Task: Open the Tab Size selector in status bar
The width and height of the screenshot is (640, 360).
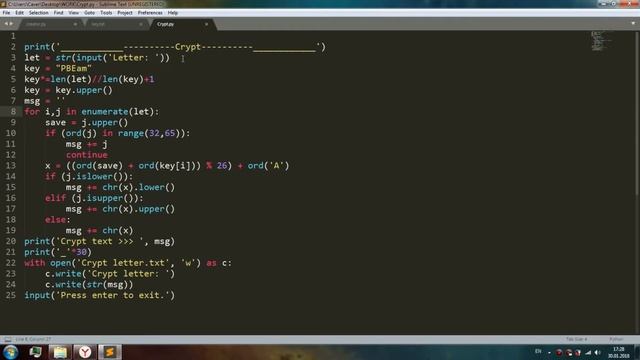Action: click(x=576, y=339)
